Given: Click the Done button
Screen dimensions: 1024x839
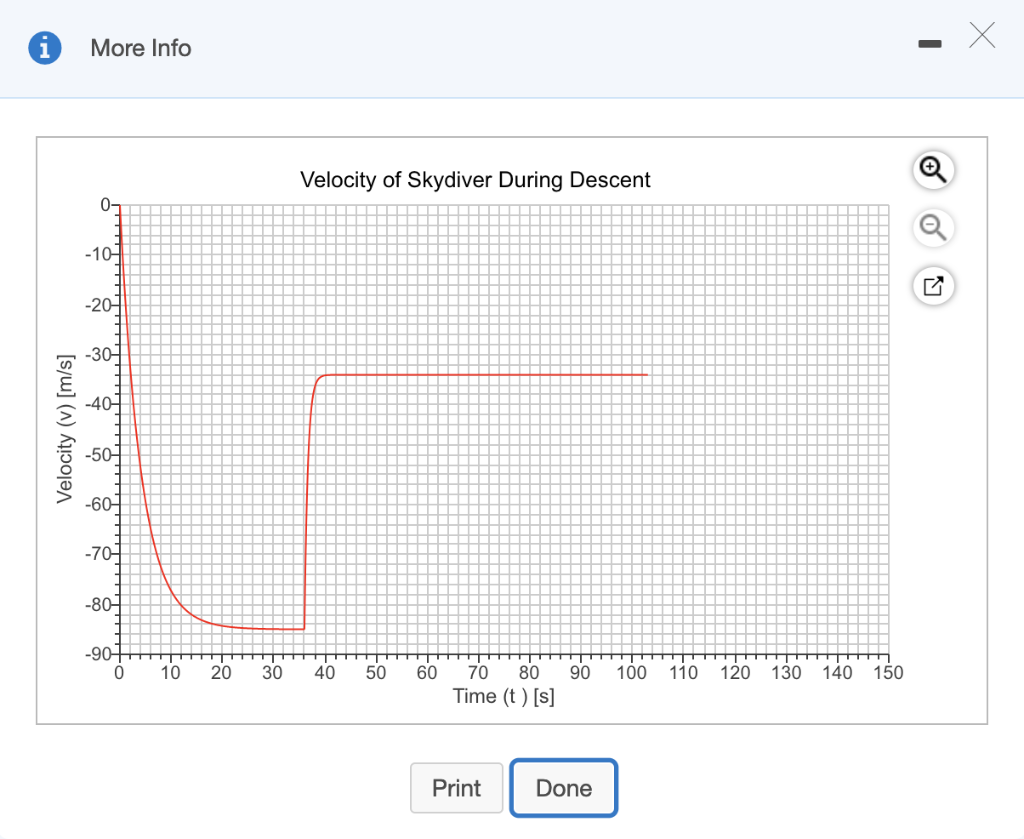Looking at the screenshot, I should click(x=564, y=788).
